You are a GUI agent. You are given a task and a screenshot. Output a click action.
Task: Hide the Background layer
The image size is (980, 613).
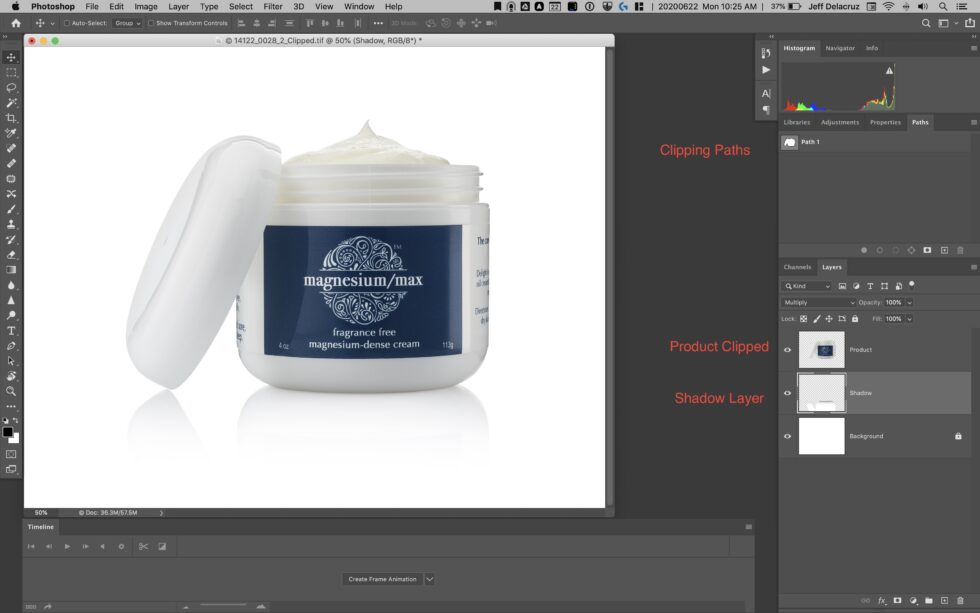(x=788, y=436)
